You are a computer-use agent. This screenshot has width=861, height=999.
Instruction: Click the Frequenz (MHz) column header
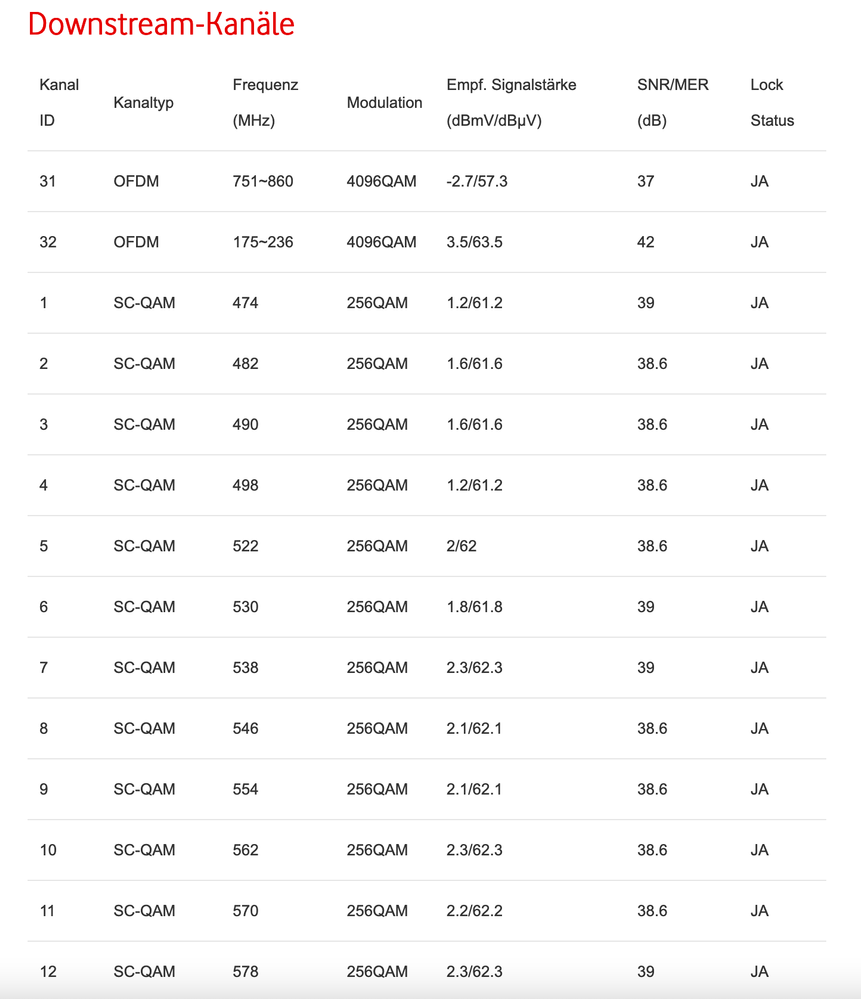pos(265,102)
